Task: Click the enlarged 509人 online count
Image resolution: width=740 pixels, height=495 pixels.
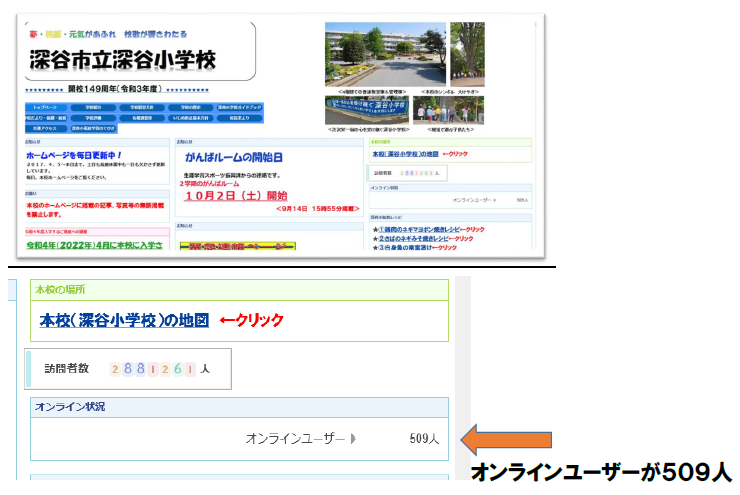Action: click(424, 439)
